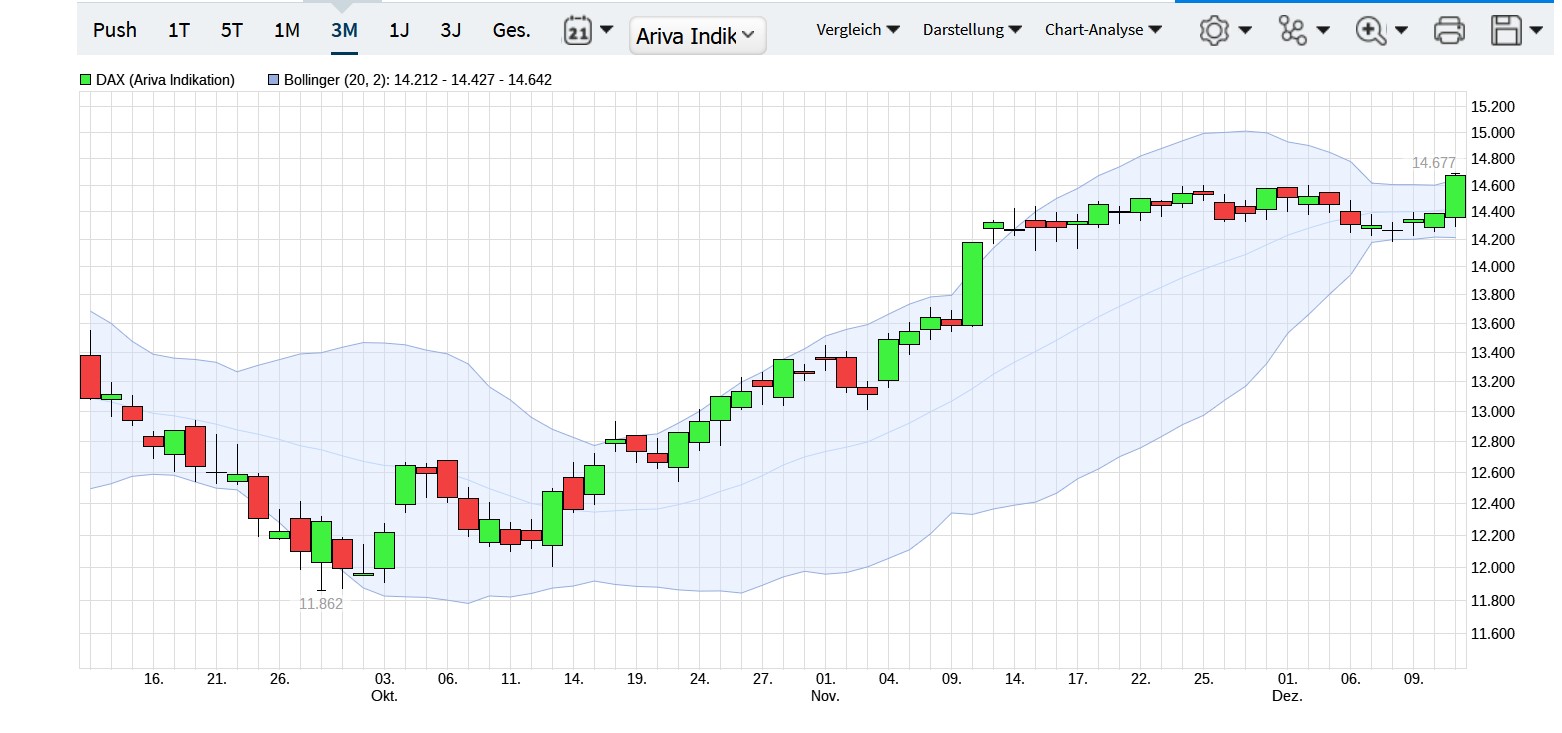
Task: Select the last green candle peaking at 14.677
Action: tap(1455, 196)
